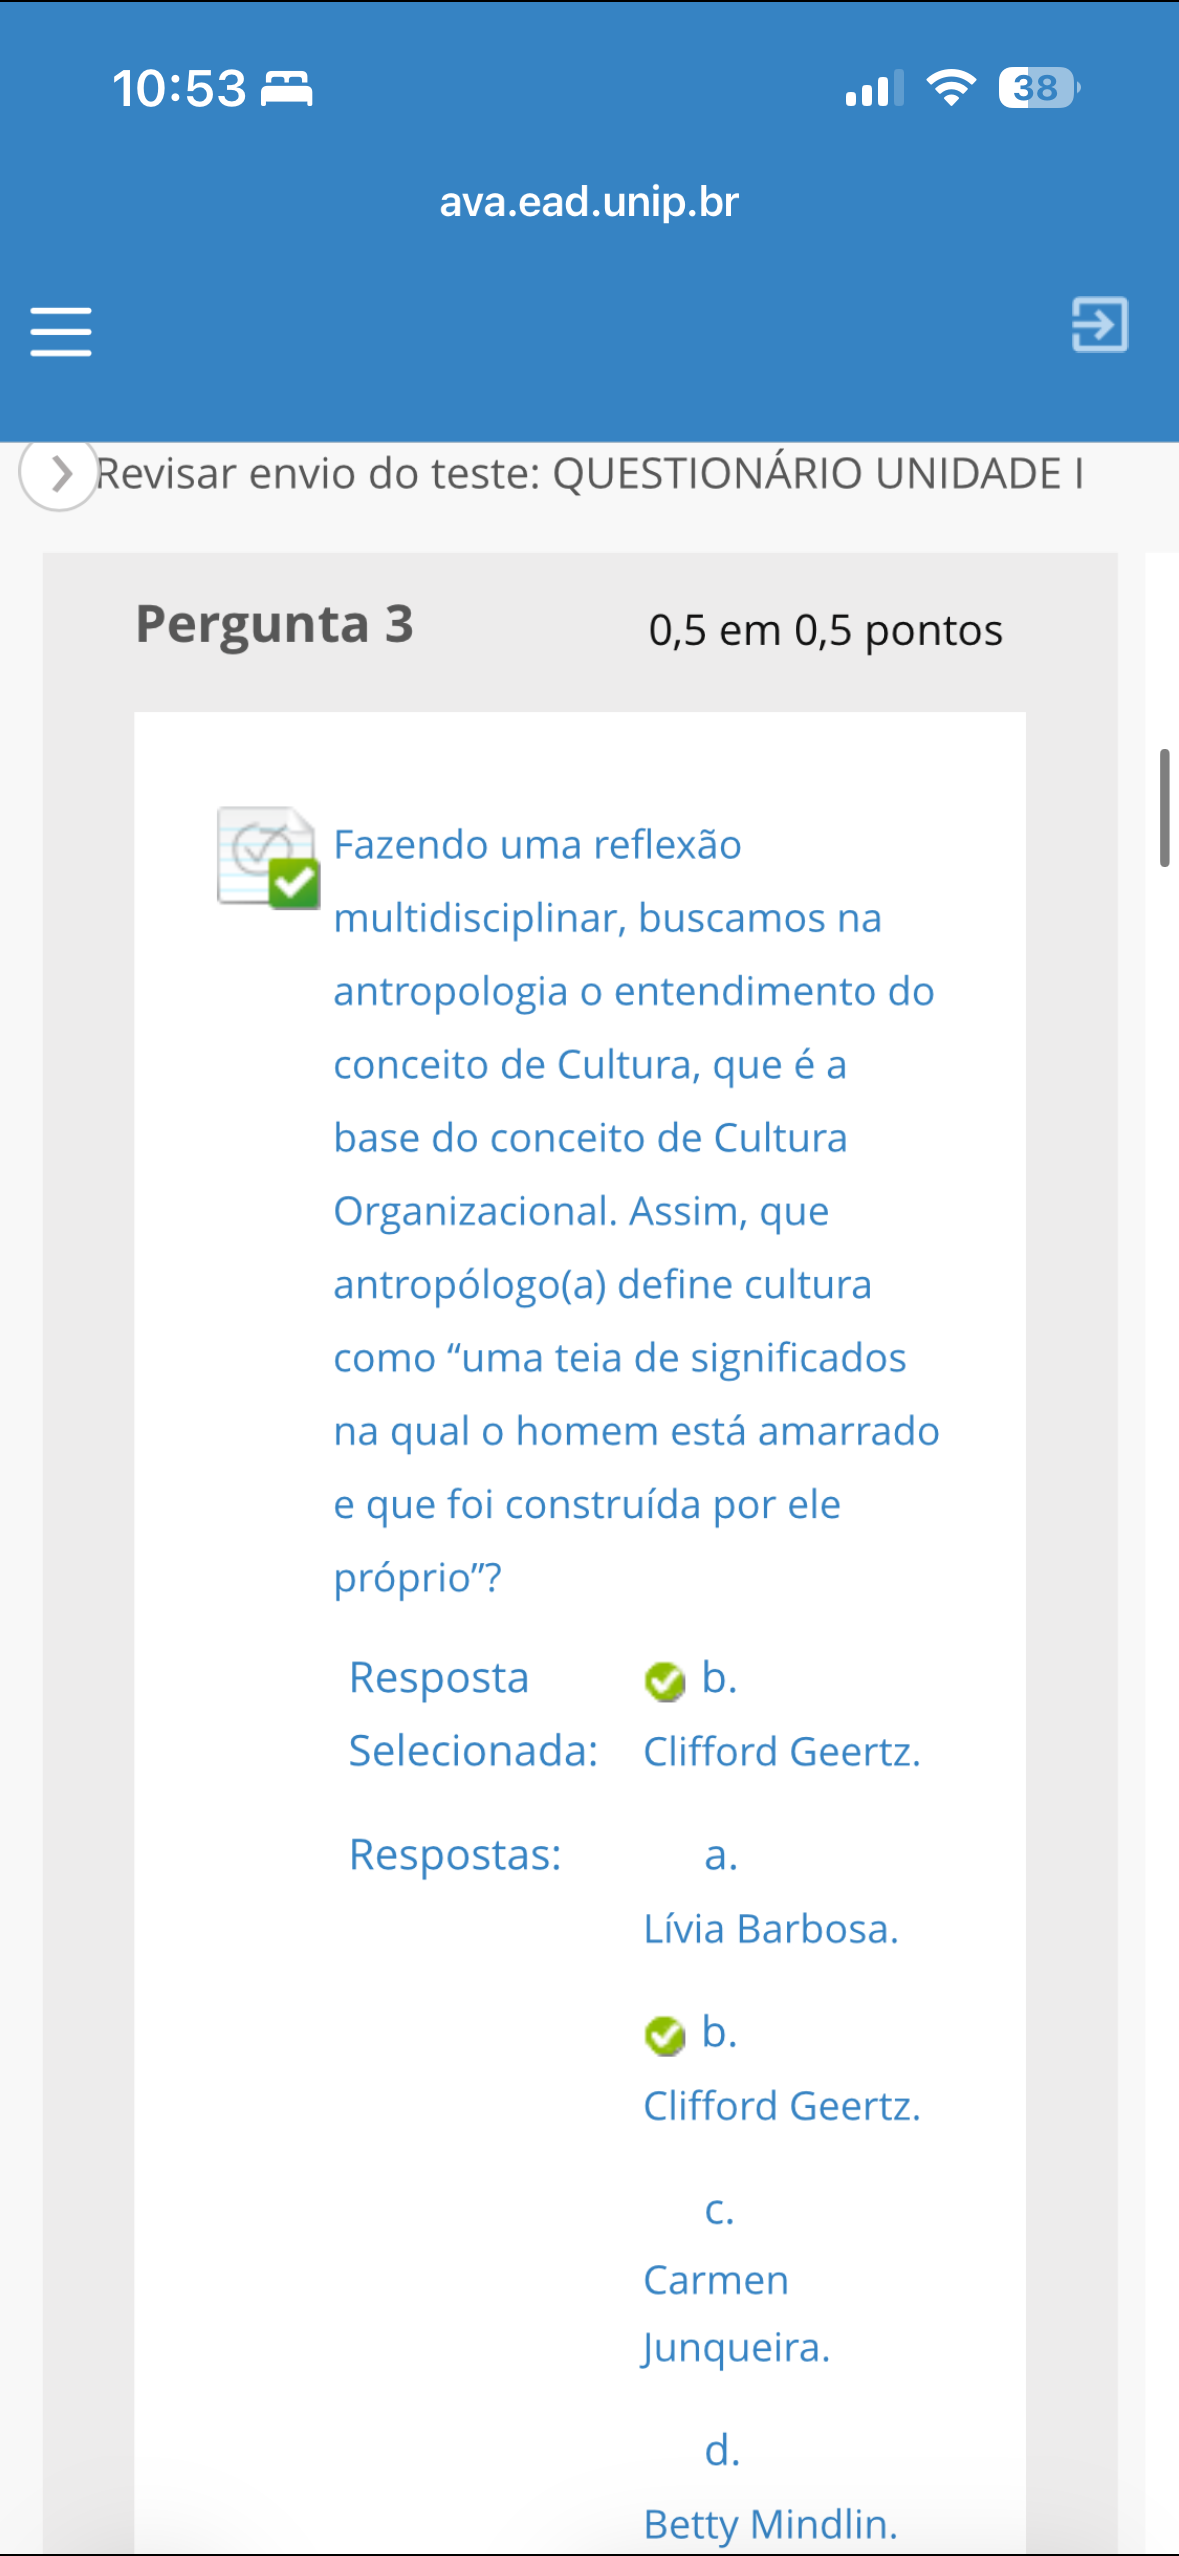Image resolution: width=1179 pixels, height=2556 pixels.
Task: Tap the question correct status icon
Action: (x=268, y=857)
